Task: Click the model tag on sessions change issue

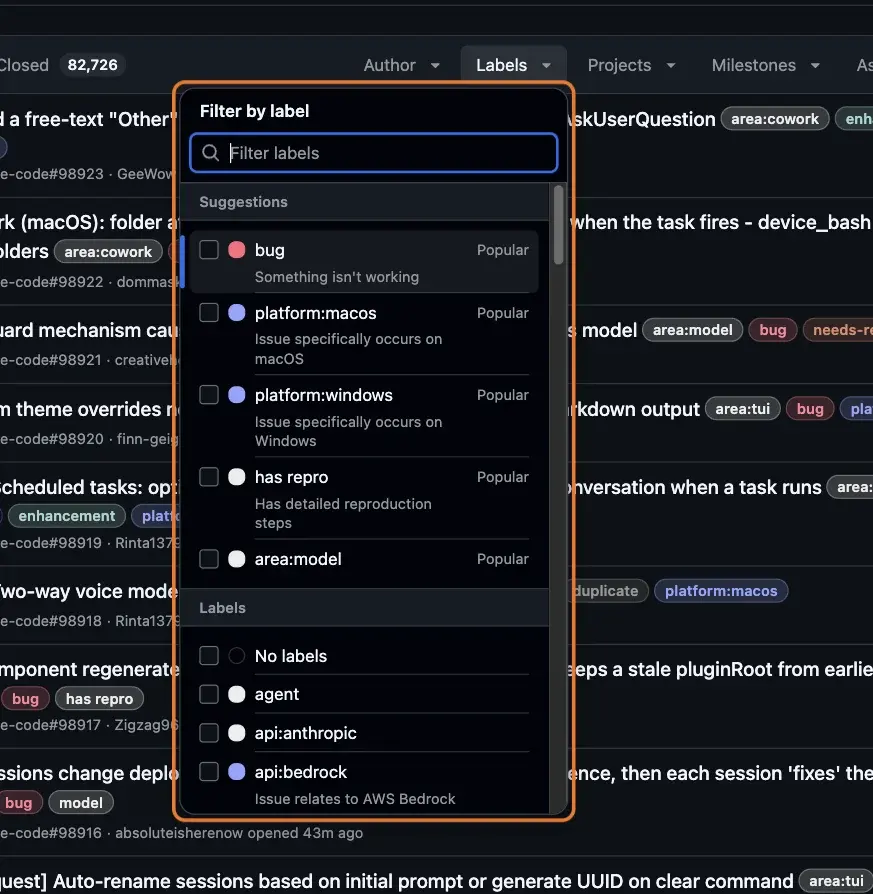Action: (x=81, y=803)
